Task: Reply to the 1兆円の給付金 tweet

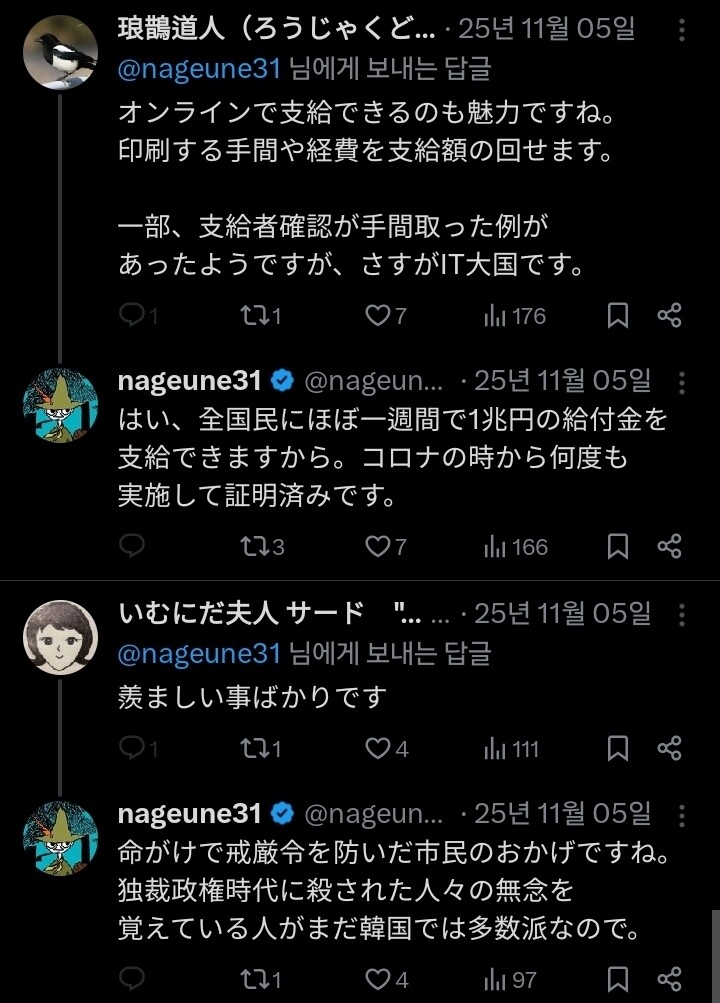Action: tap(132, 546)
